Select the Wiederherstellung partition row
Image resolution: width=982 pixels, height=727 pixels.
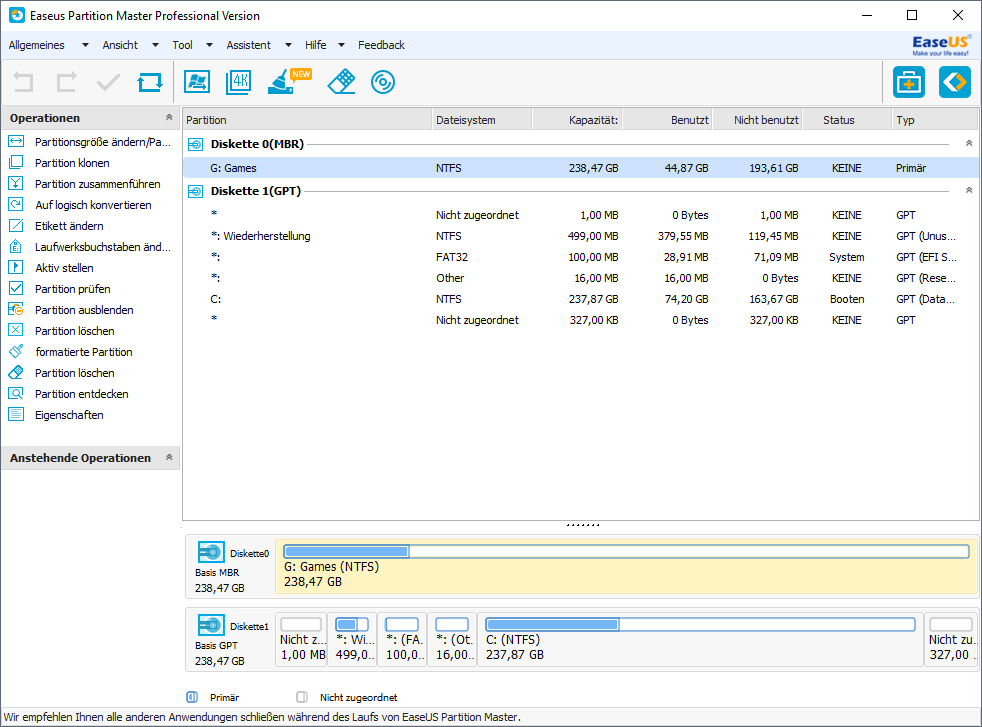click(581, 236)
